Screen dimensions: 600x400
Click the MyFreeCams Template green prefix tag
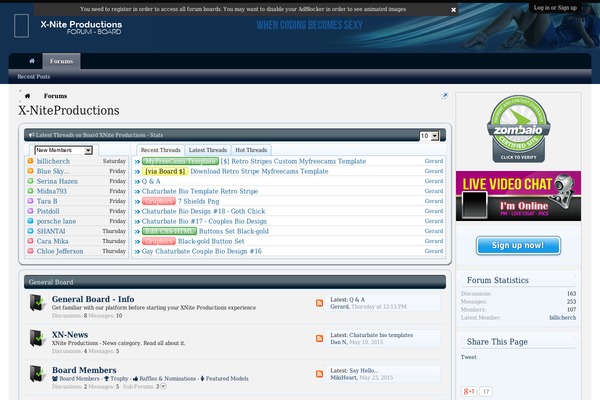(180, 161)
